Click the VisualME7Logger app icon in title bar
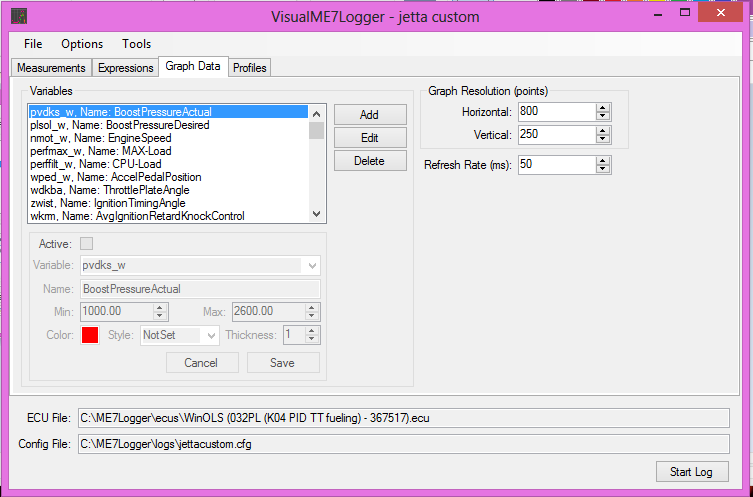The width and height of the screenshot is (753, 497). [19, 17]
